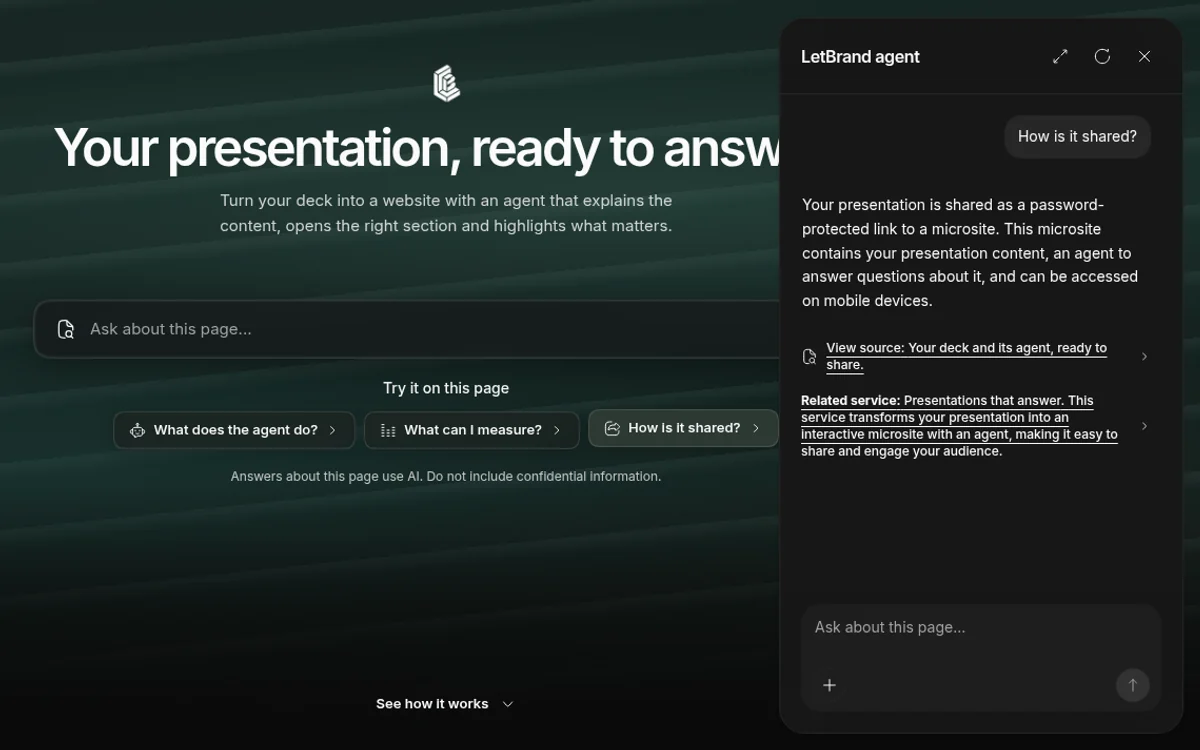Expand the LetBrand agent panel
This screenshot has height=750, width=1200.
tap(1060, 57)
